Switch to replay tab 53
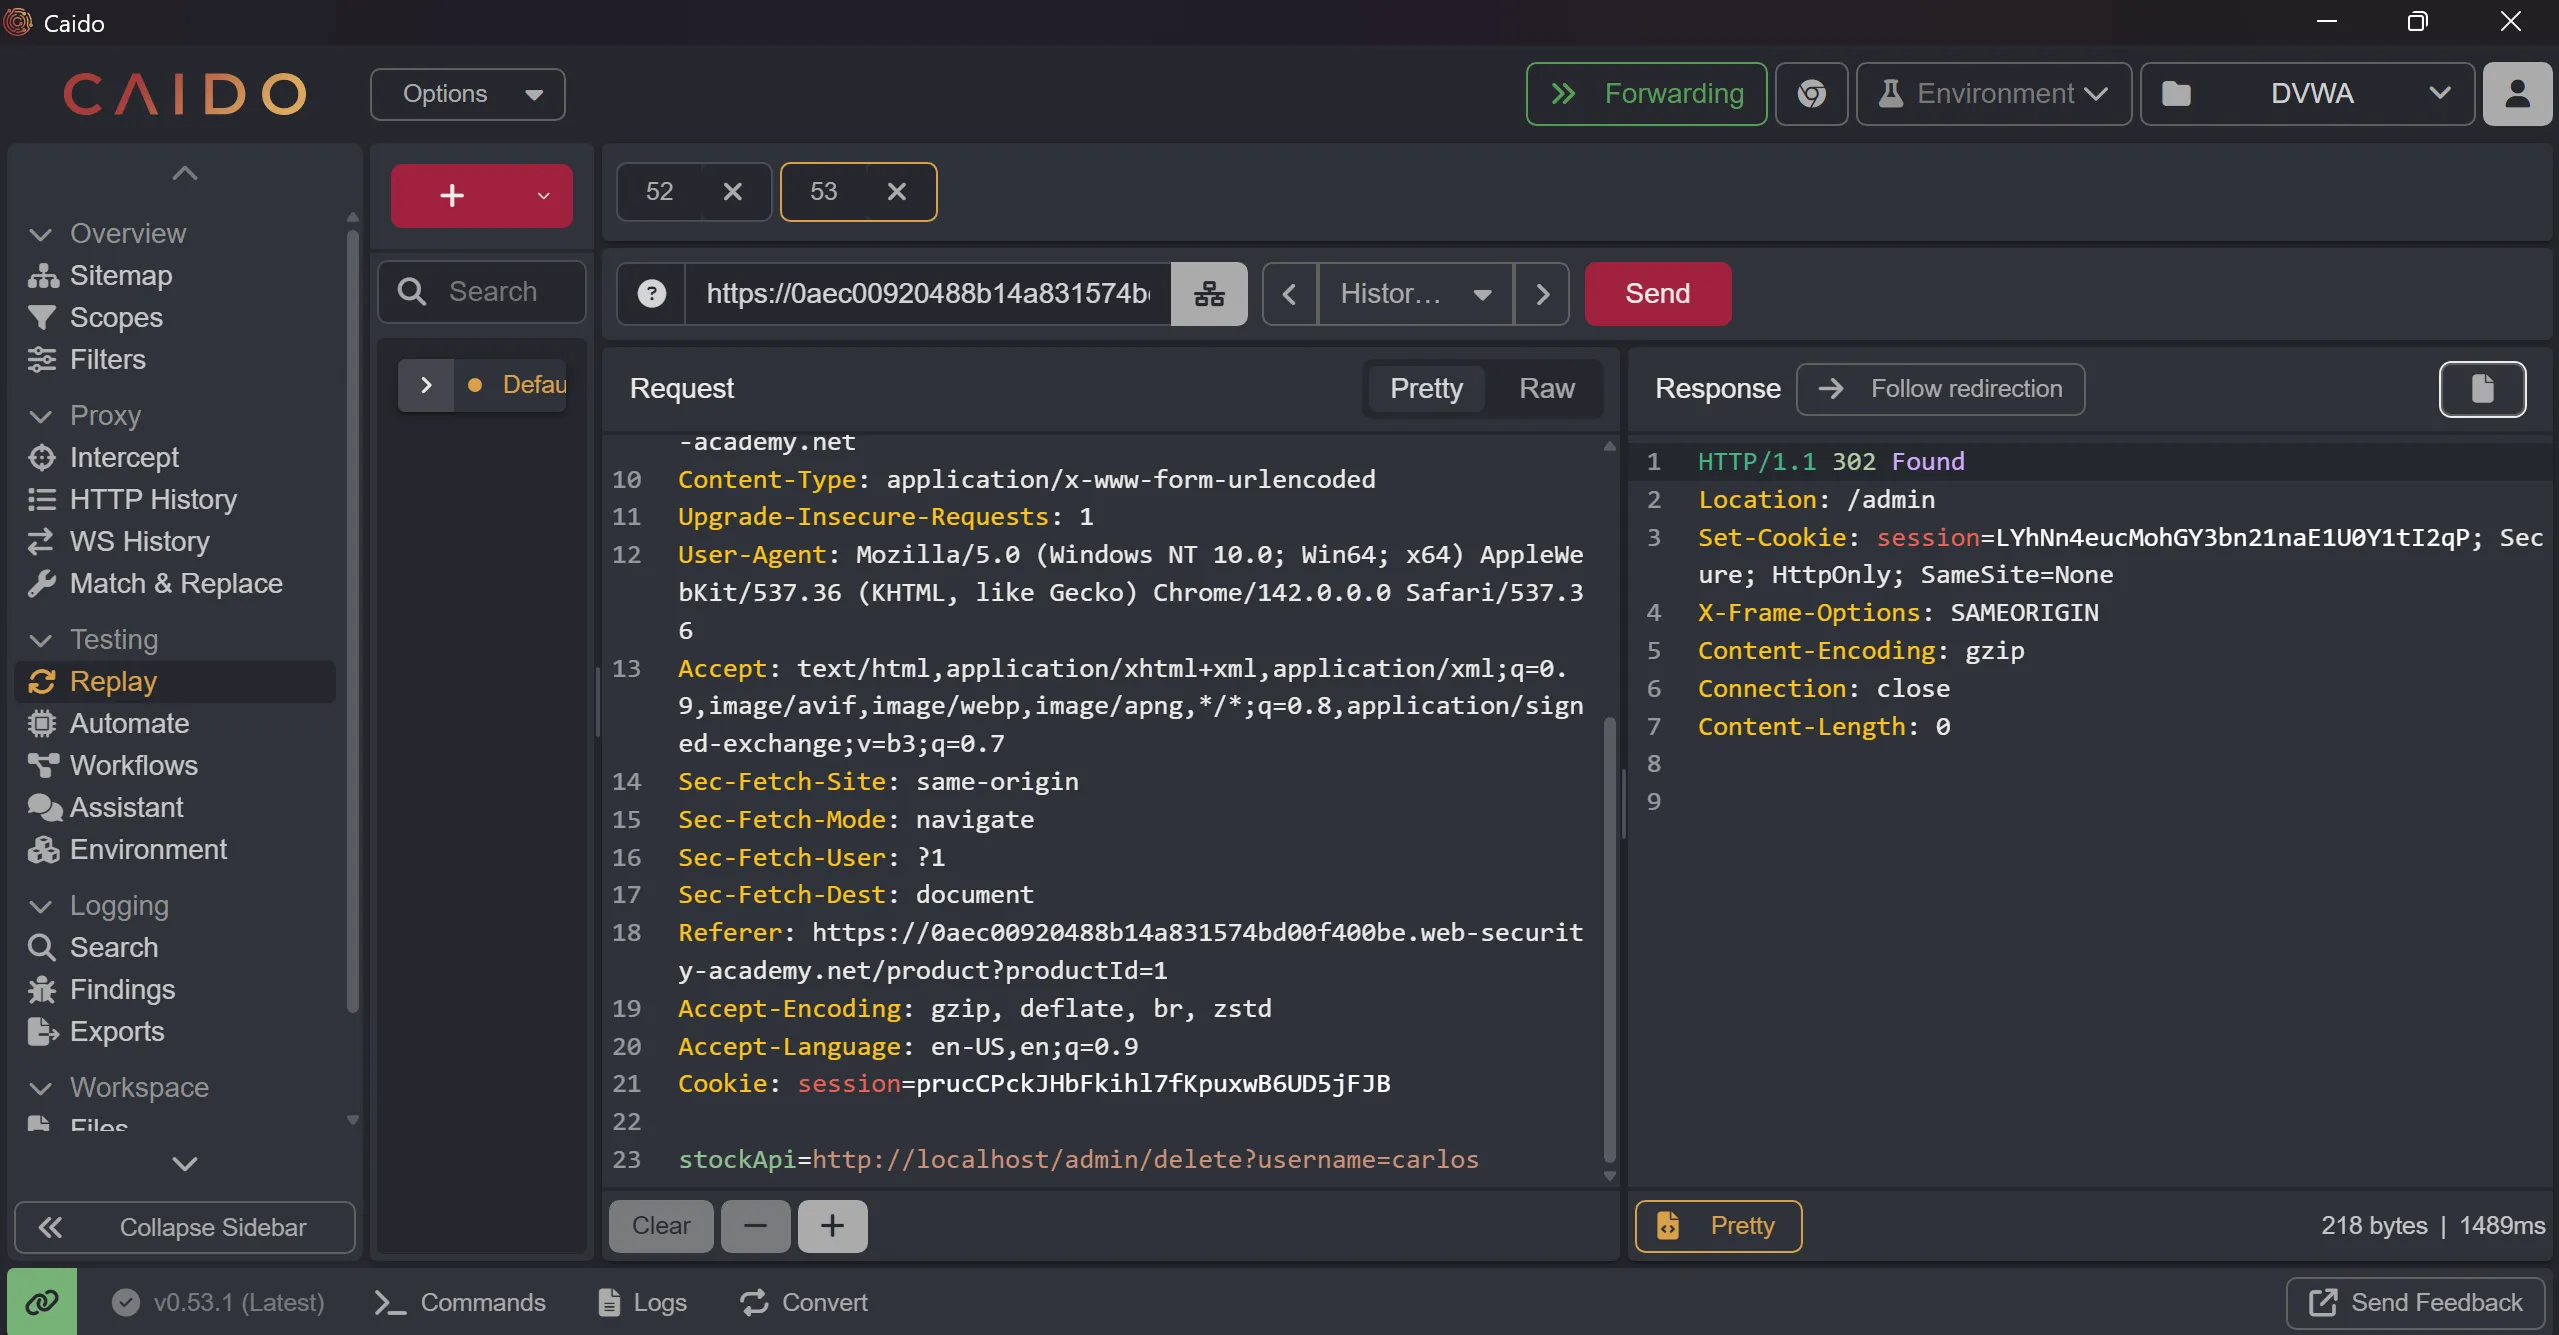 [824, 192]
